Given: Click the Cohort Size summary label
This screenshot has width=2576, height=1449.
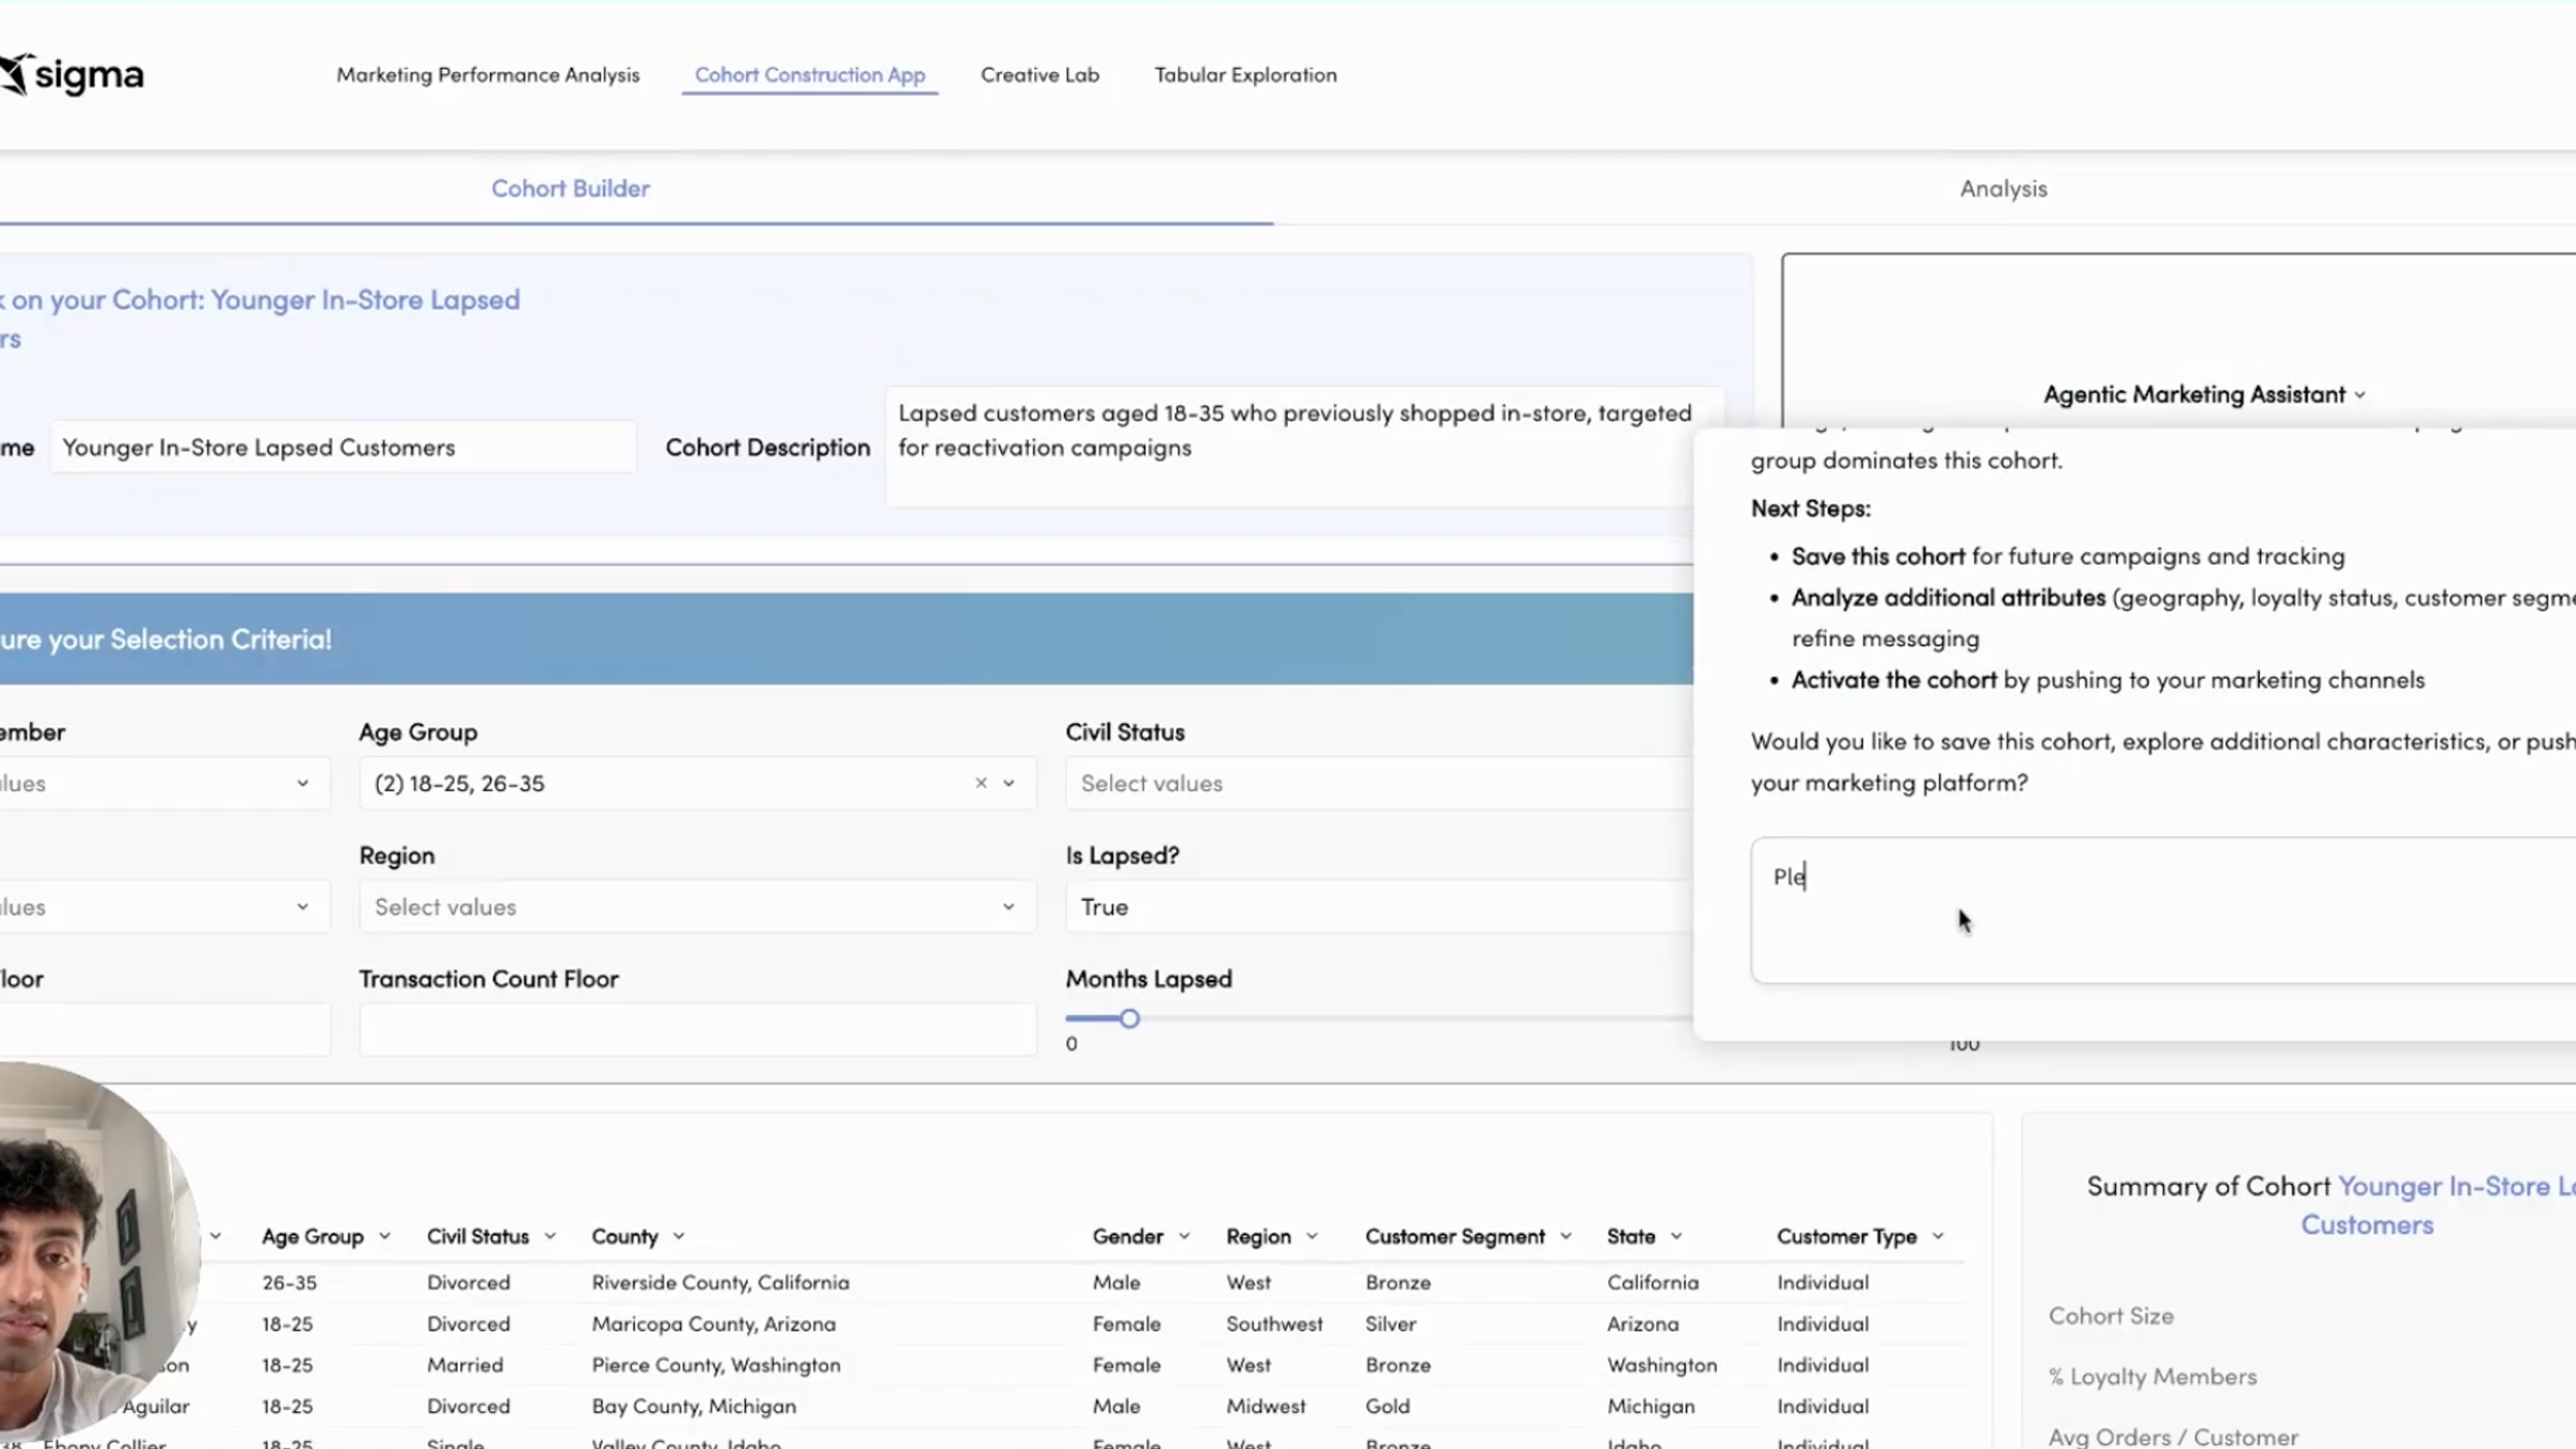Looking at the screenshot, I should pyautogui.click(x=2111, y=1316).
